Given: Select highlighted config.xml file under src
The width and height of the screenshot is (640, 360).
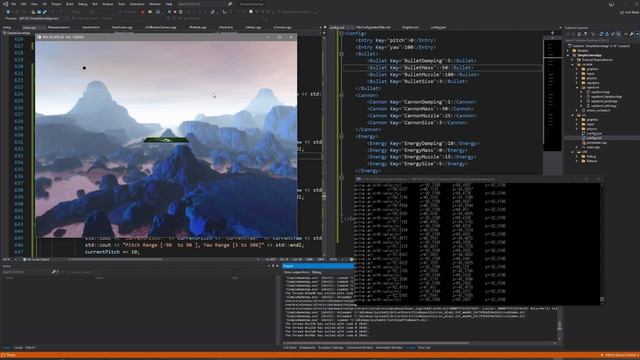Looking at the screenshot, I should point(594,138).
